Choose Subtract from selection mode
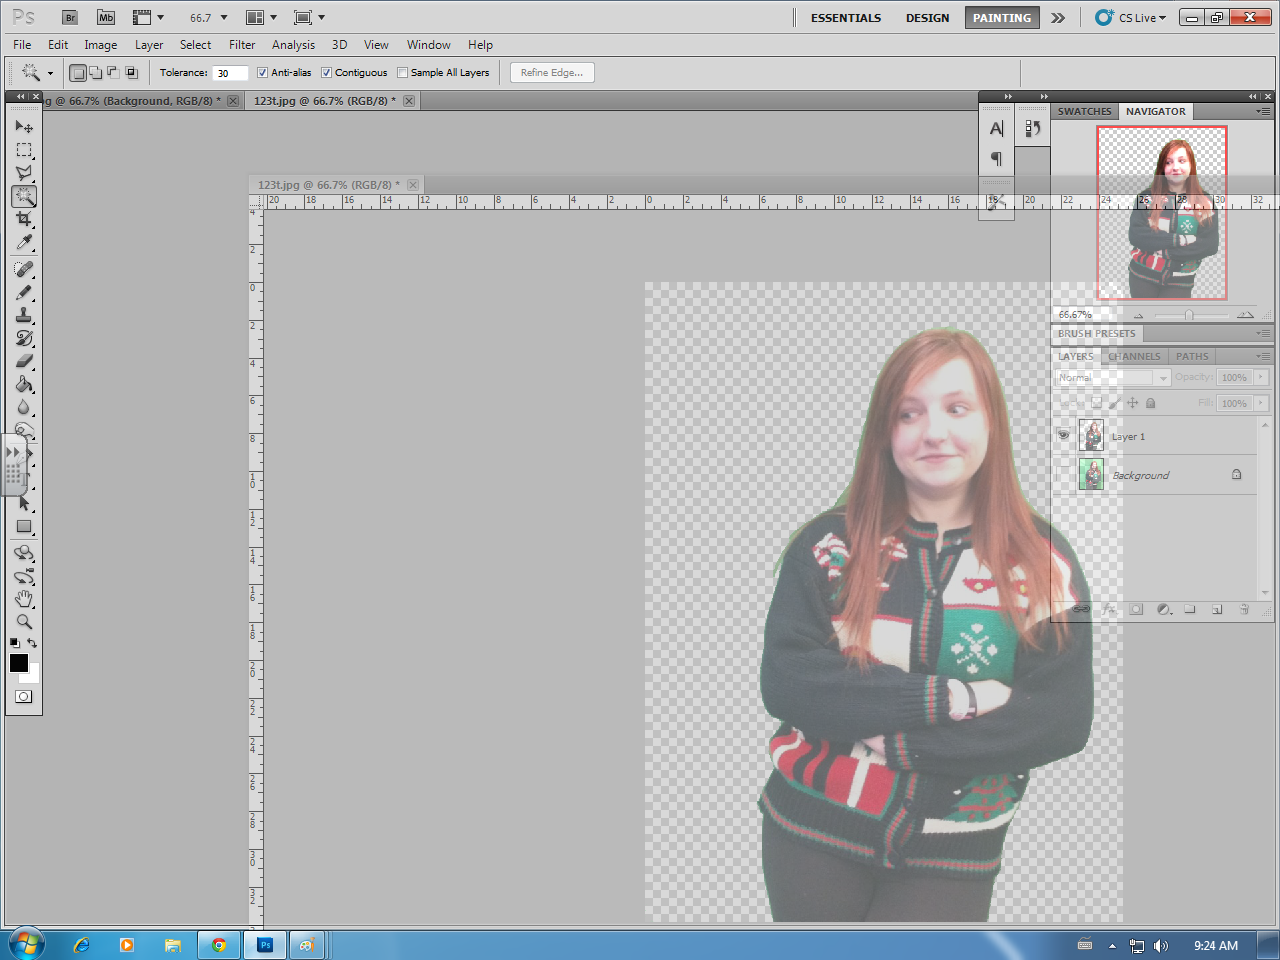Screen dimensions: 1280x960 coord(113,72)
